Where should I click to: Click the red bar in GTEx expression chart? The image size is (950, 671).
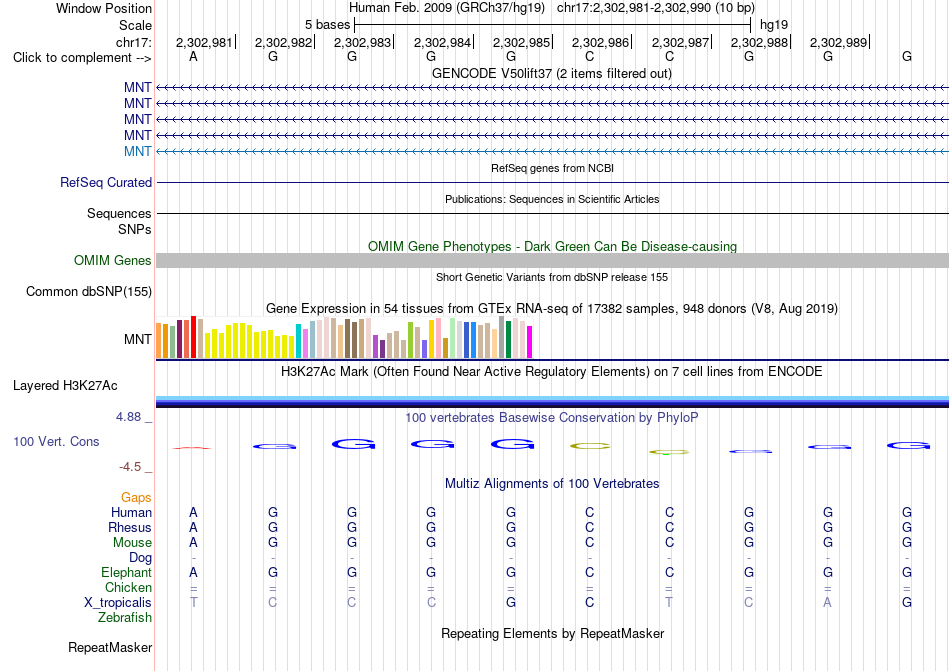193,337
